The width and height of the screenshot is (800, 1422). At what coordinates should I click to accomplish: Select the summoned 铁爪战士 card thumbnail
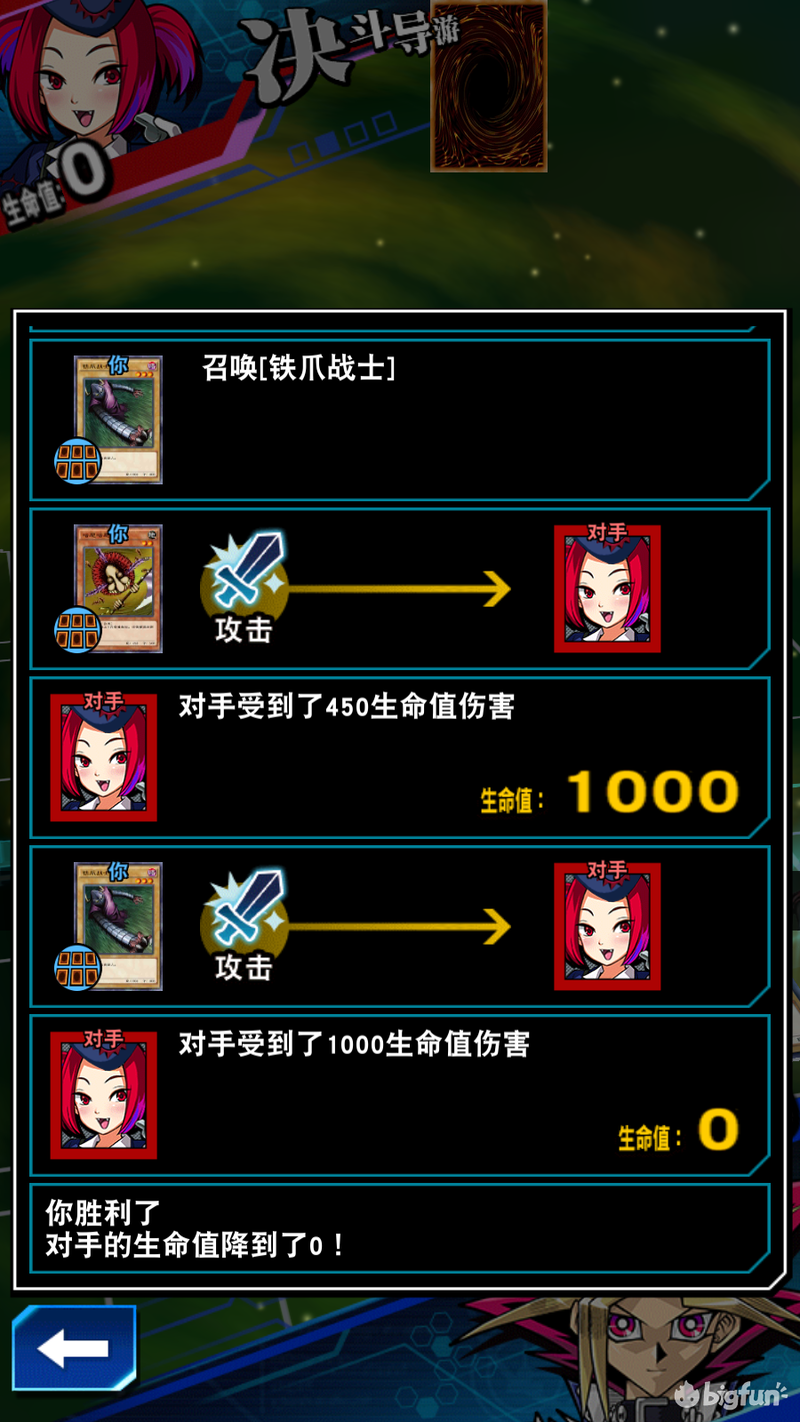point(118,420)
